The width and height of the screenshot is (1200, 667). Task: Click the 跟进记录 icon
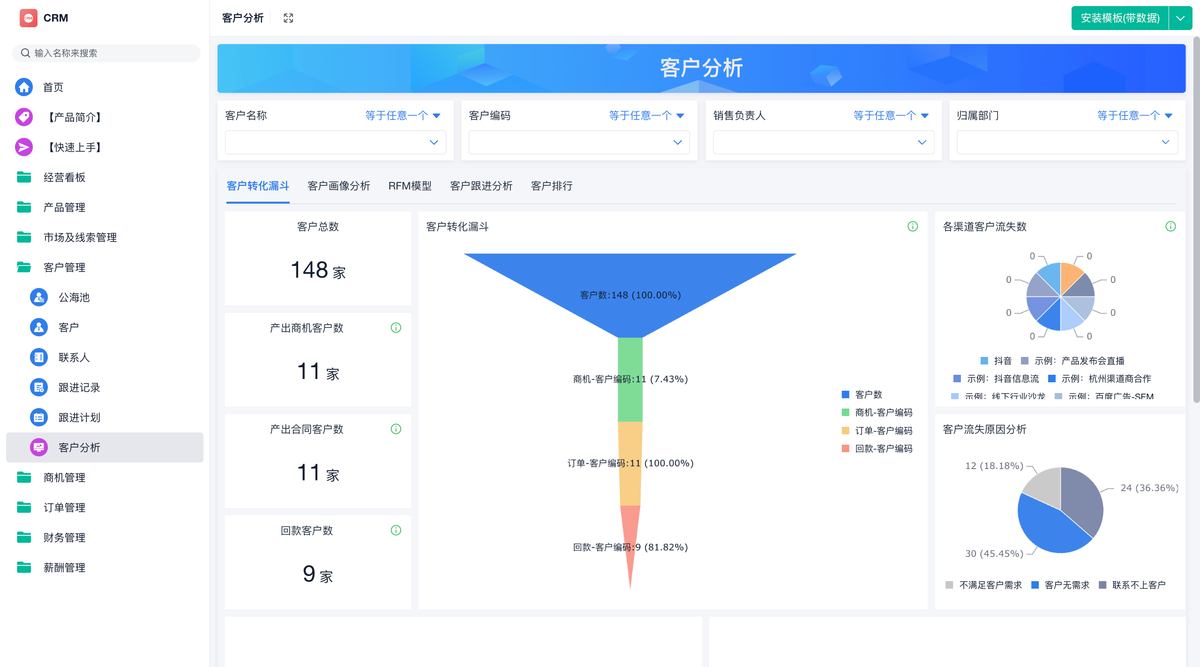coord(39,387)
